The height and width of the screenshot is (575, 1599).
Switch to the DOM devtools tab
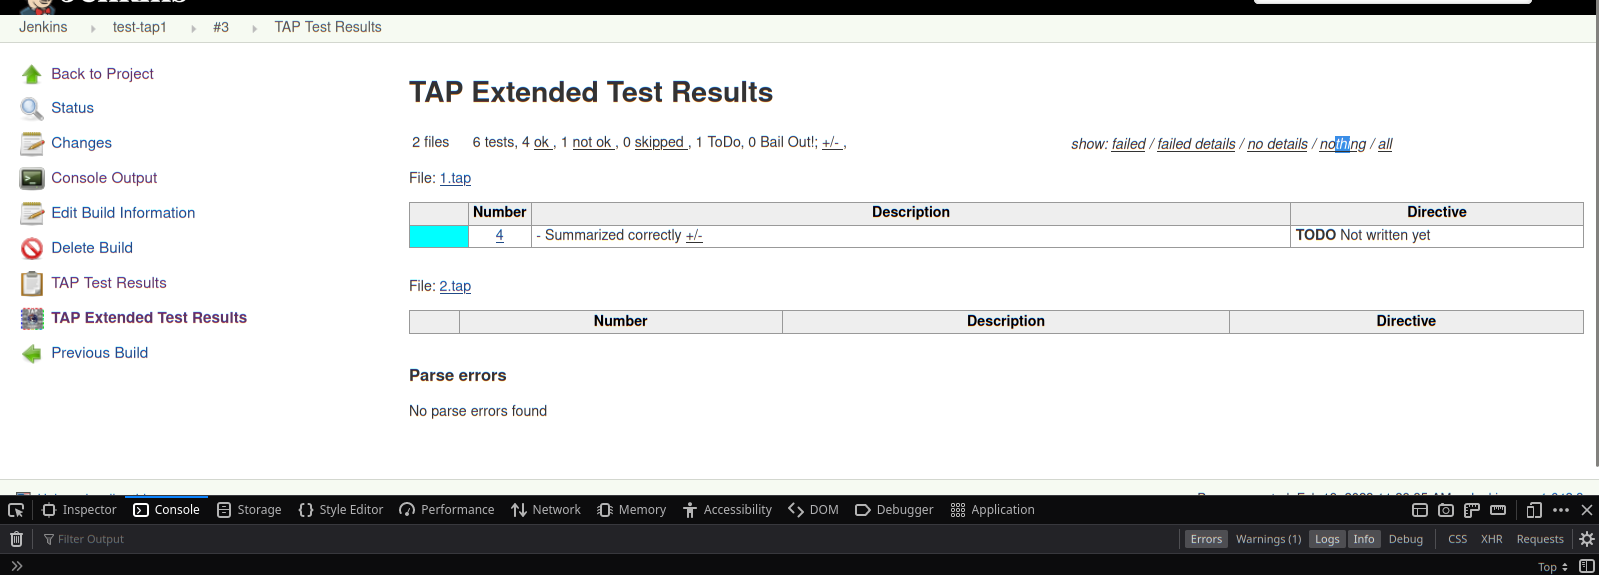pyautogui.click(x=813, y=510)
